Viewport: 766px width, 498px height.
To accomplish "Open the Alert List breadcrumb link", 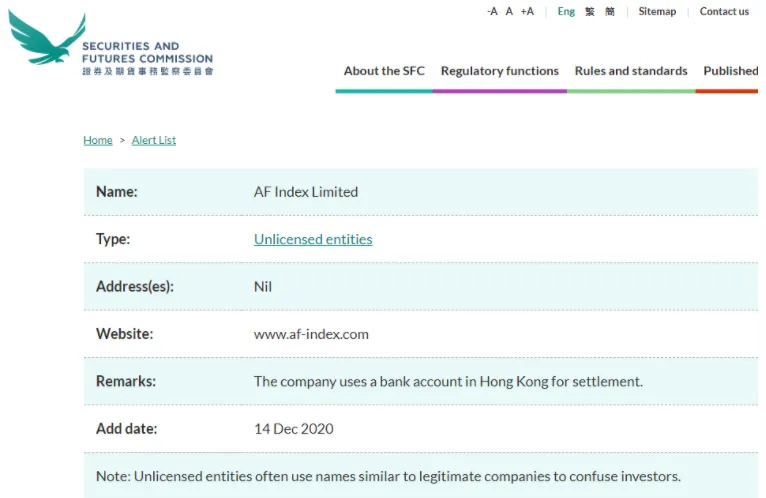I will tap(154, 140).
